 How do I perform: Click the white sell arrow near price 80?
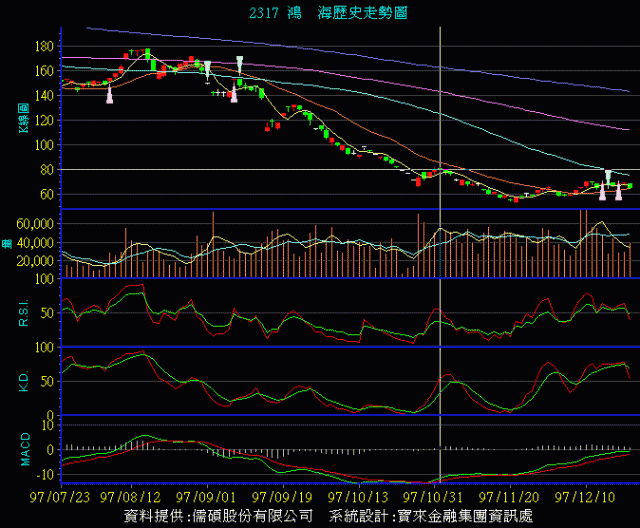608,178
